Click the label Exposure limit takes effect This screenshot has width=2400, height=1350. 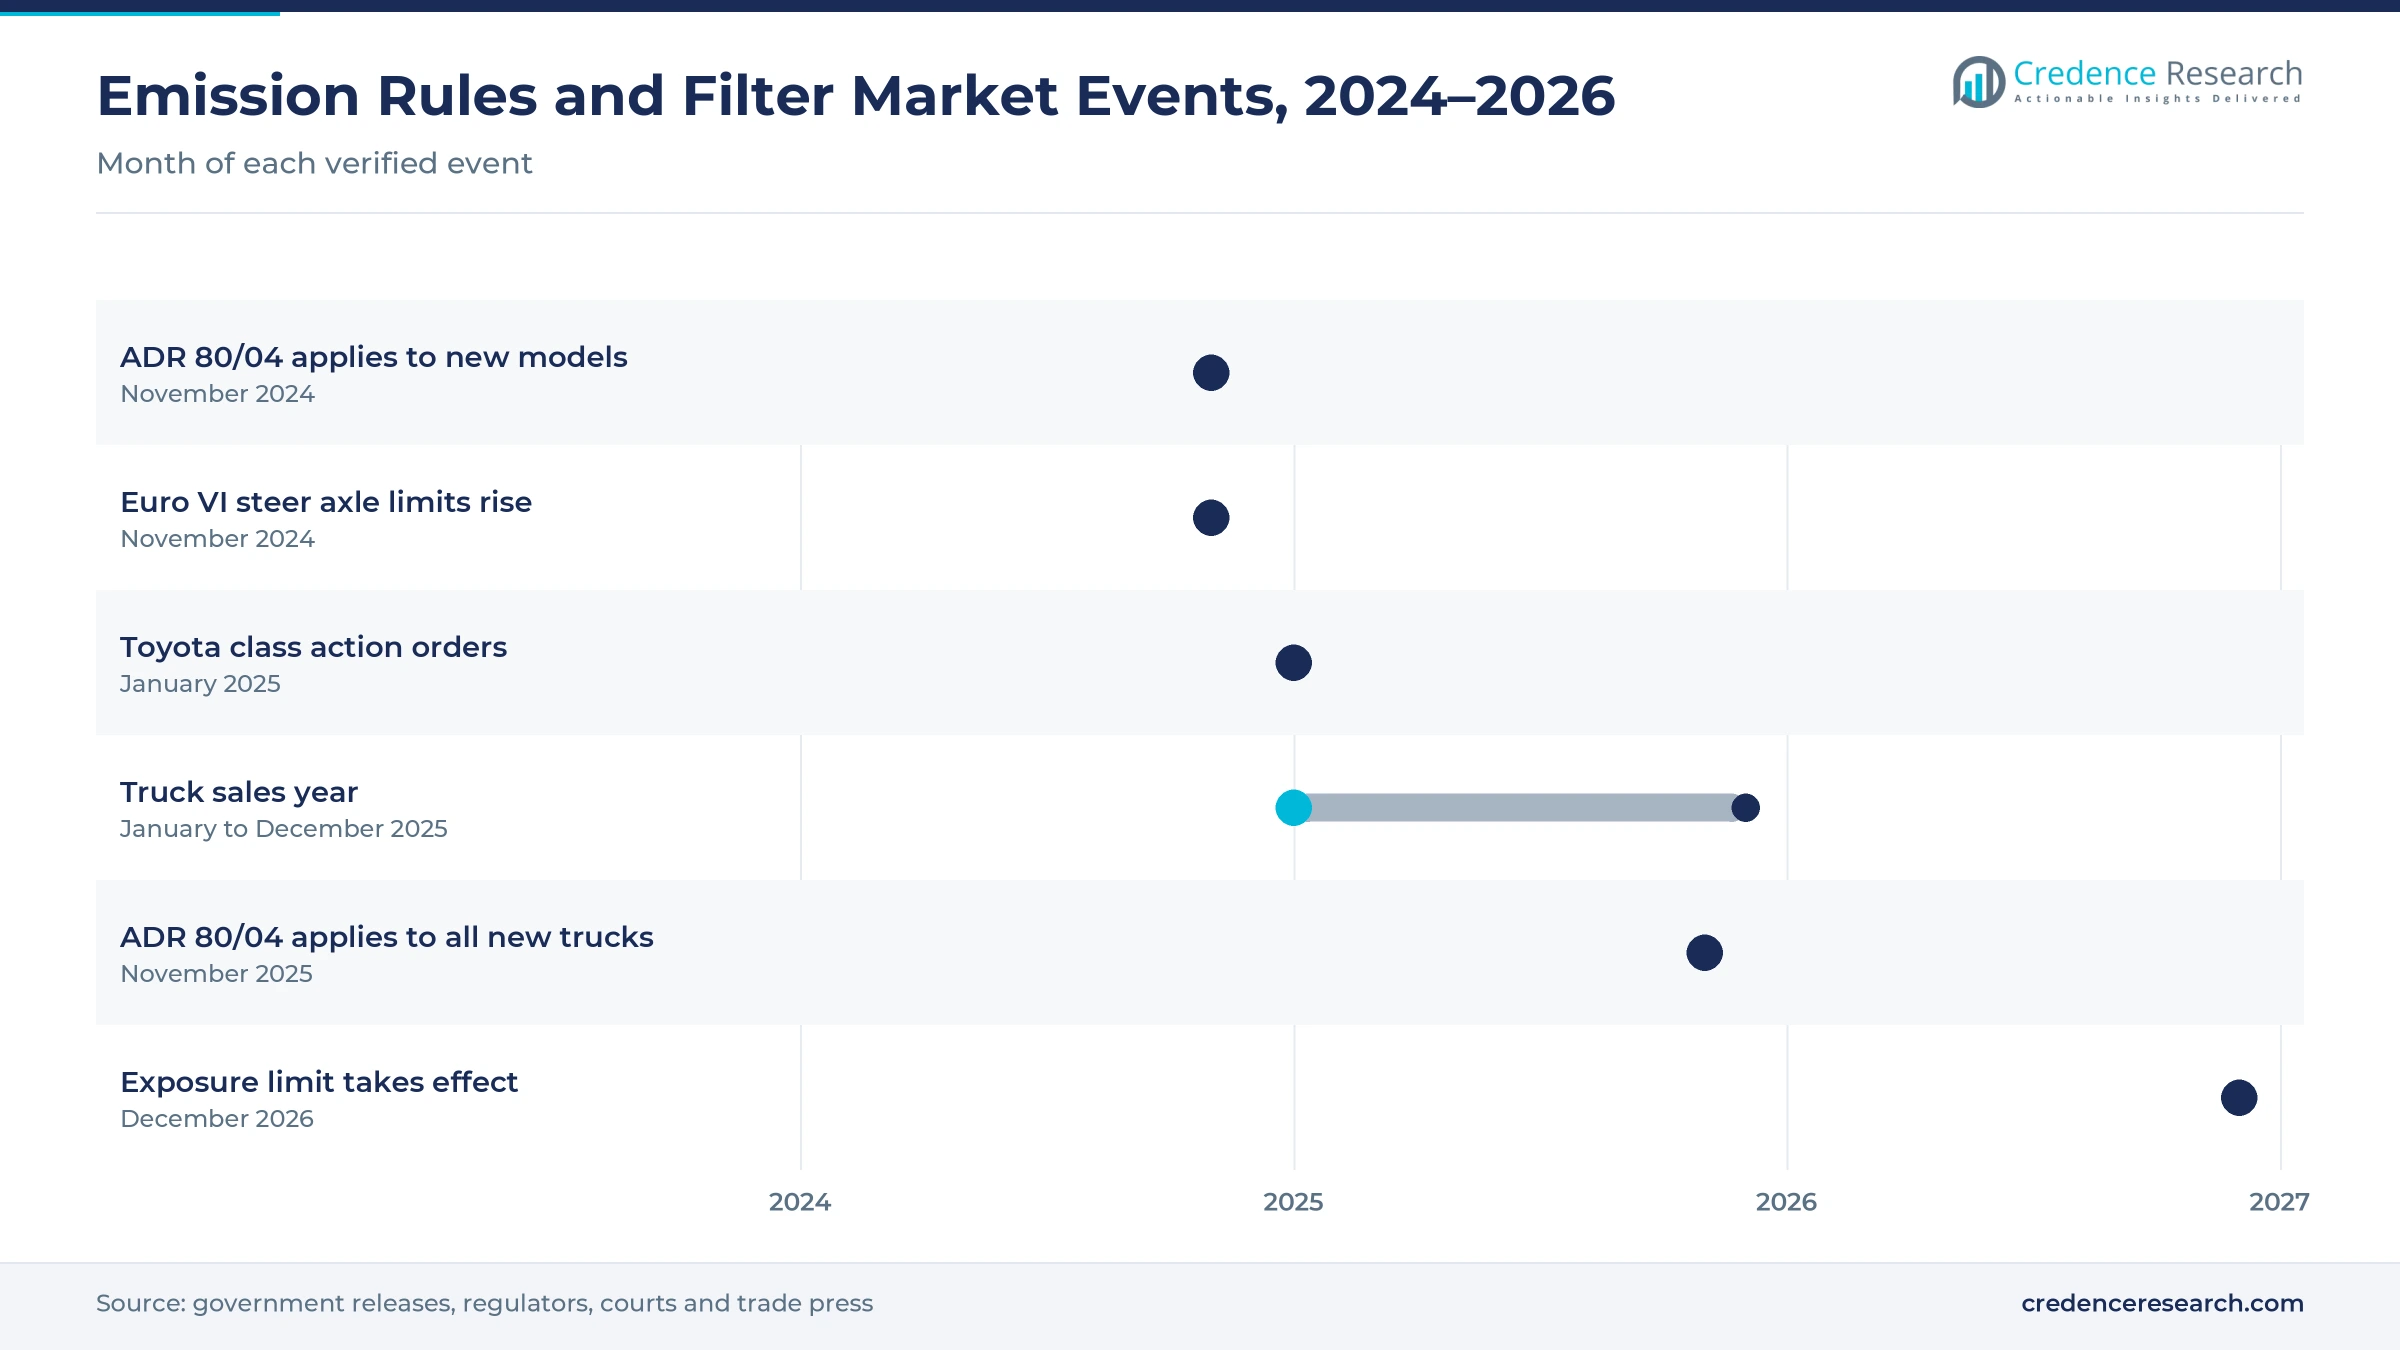pos(319,1082)
